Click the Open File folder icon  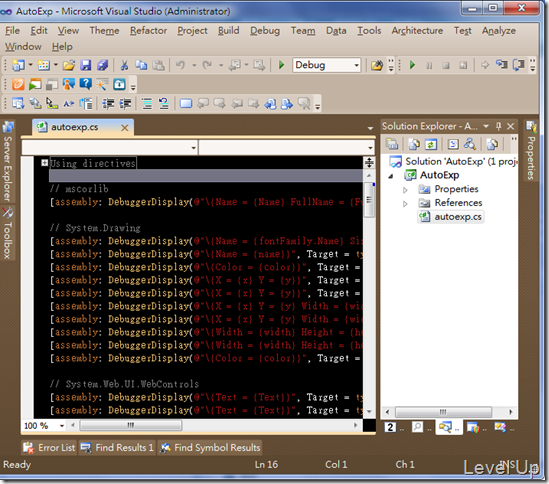click(x=69, y=65)
